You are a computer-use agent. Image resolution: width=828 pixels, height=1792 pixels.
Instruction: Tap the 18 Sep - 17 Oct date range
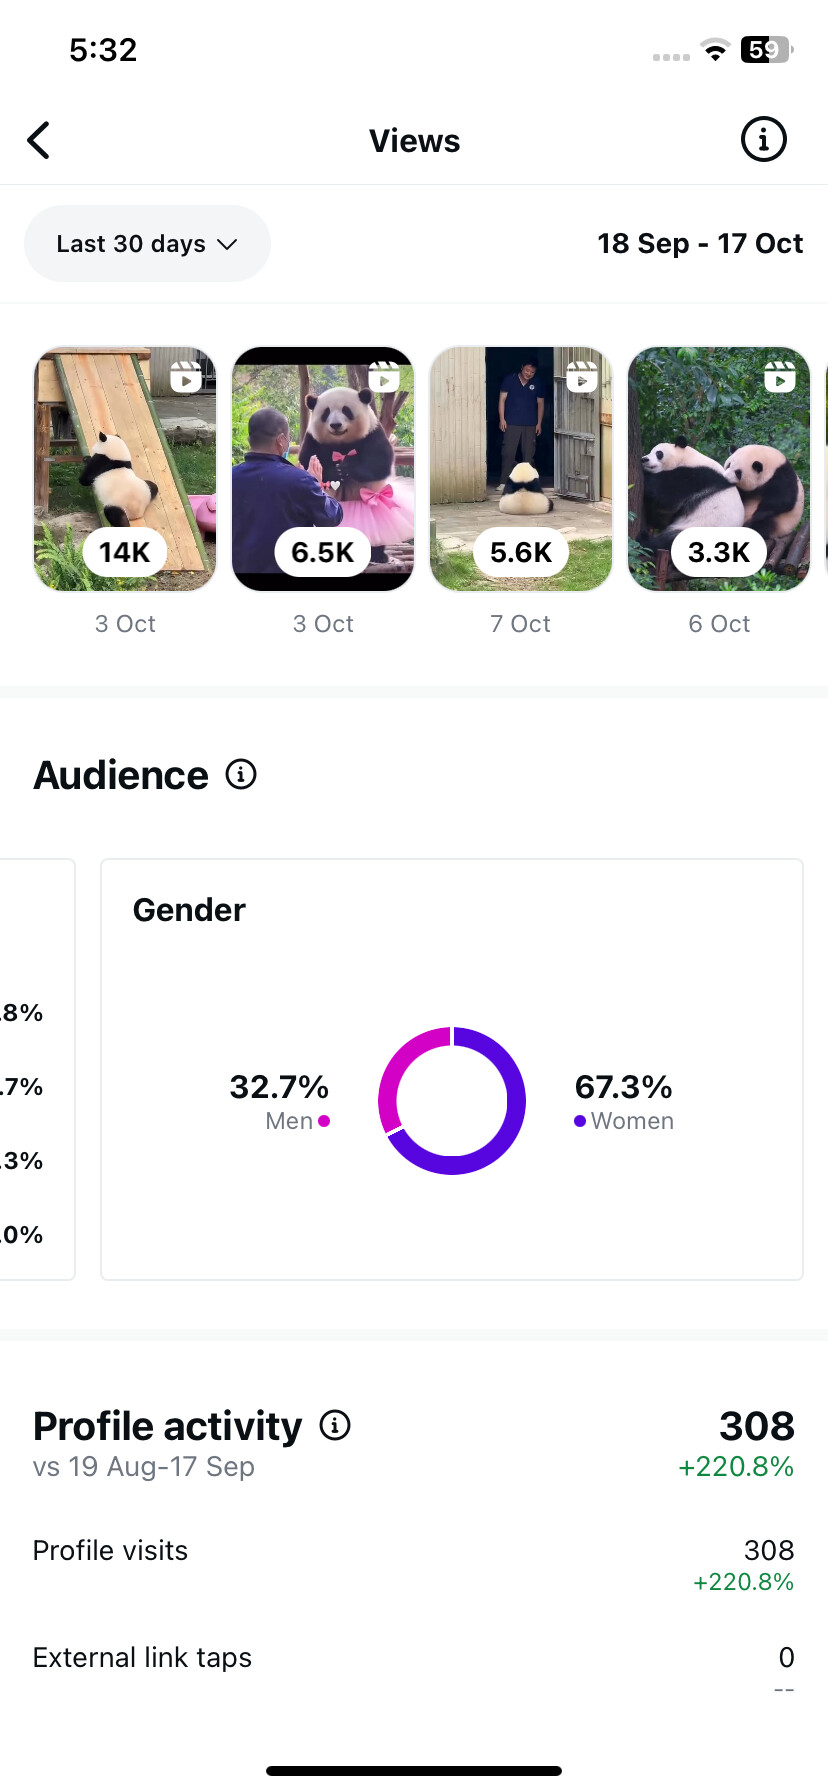click(x=700, y=244)
